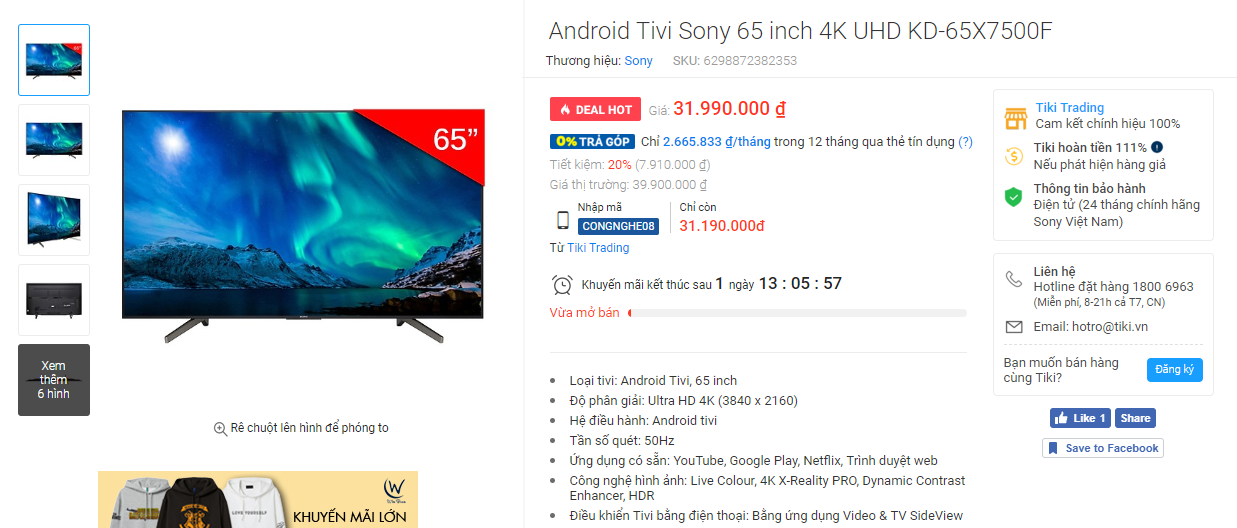1237x528 pixels.
Task: Click the magnifier zoom icon under image
Action: [x=220, y=428]
